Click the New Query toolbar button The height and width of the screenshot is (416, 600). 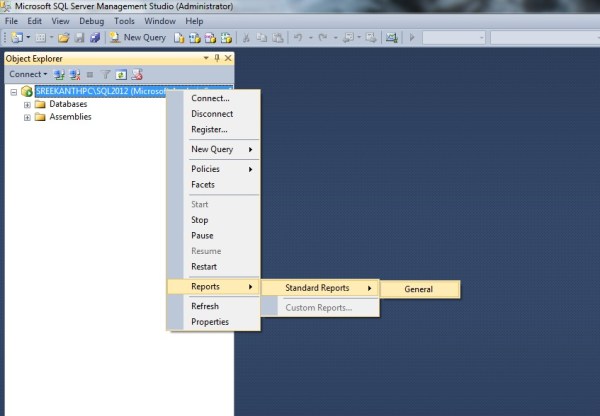point(138,37)
